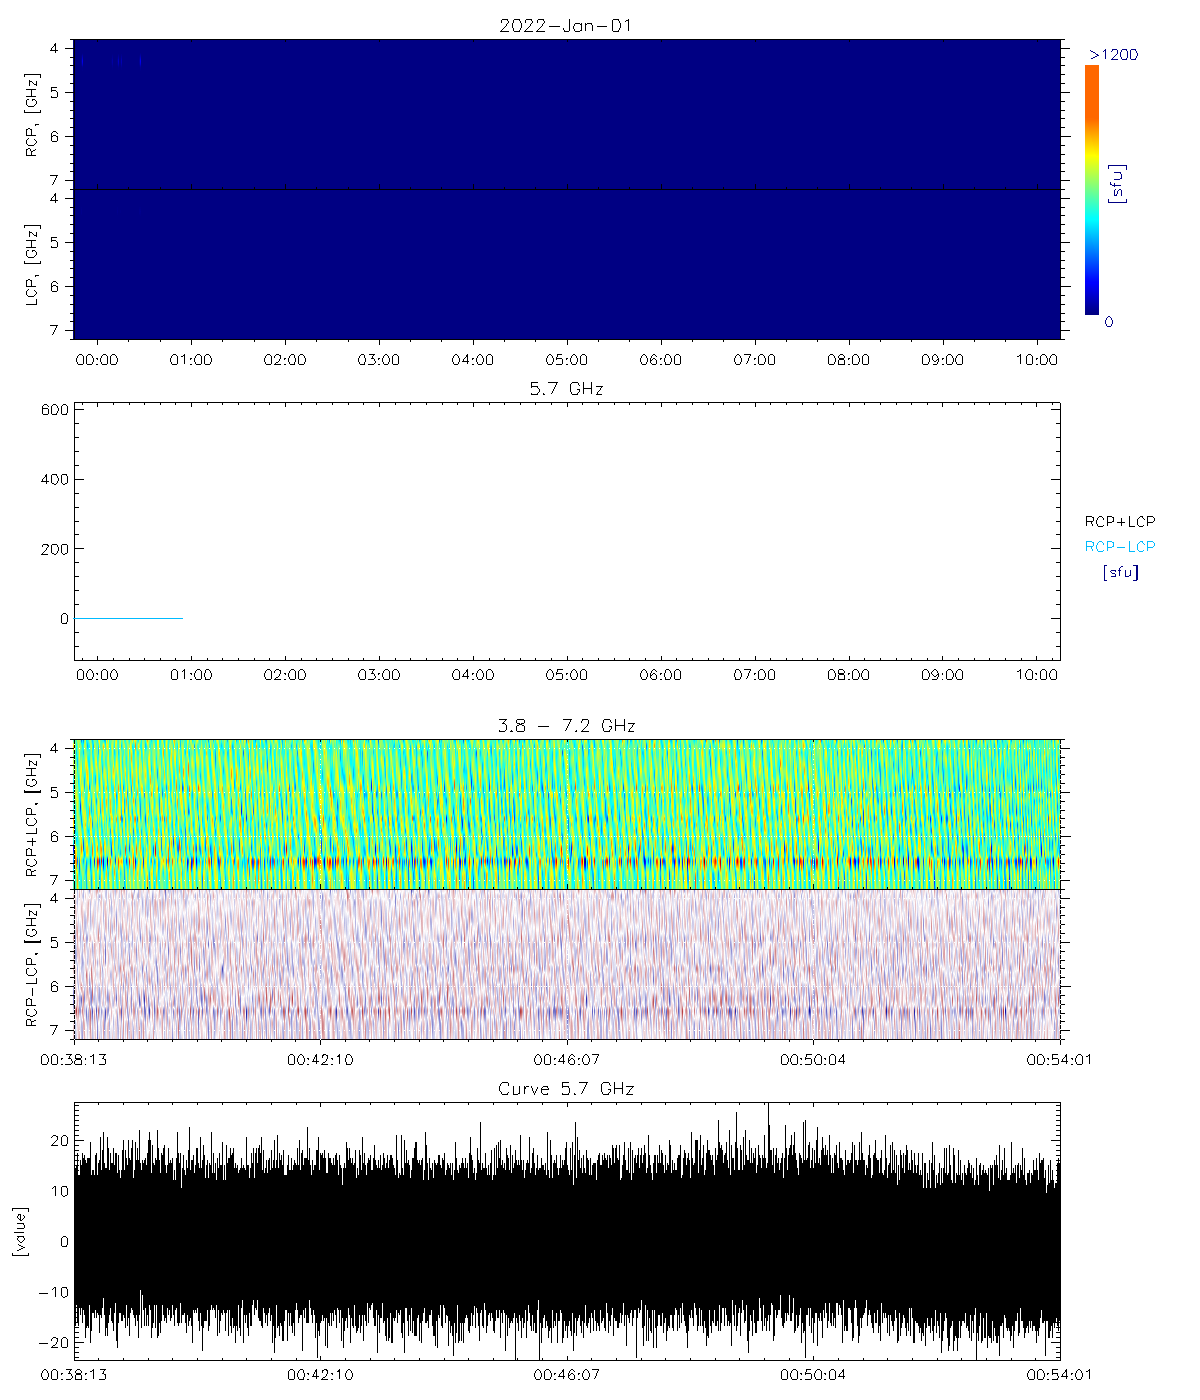This screenshot has height=1400, width=1200.
Task: Click the 600 tick on the flux plot axis
Action: click(x=56, y=410)
